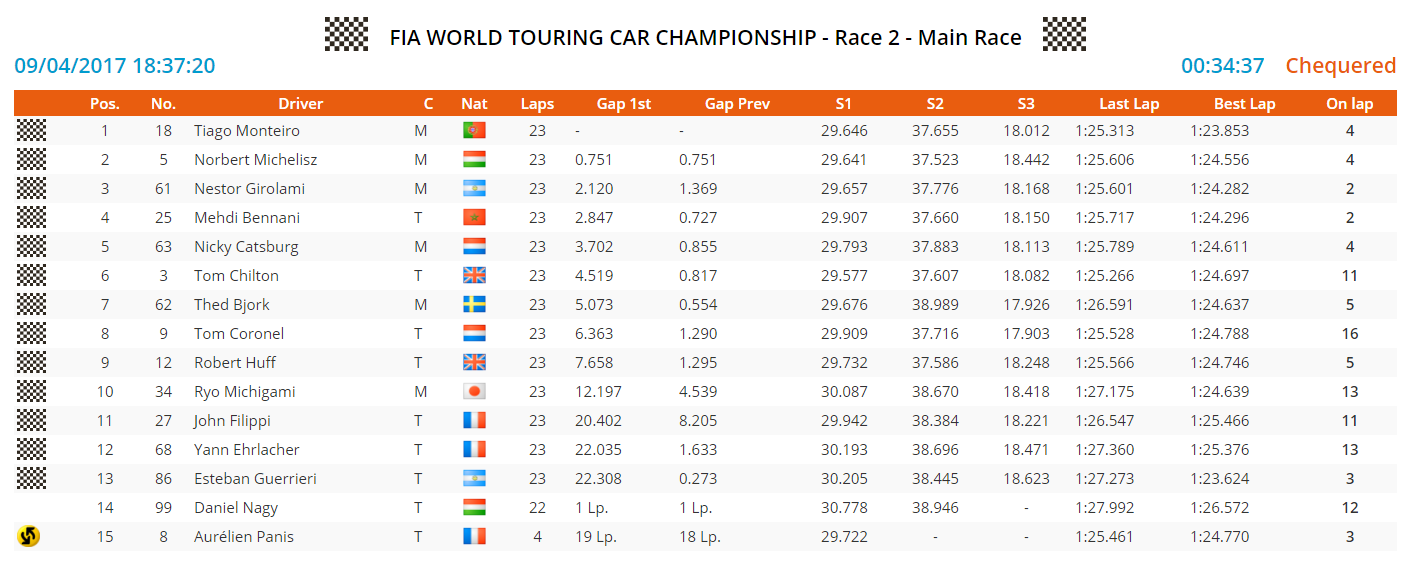Click the UK flag for Tom Chilton
Image resolution: width=1415 pixels, height=582 pixels.
pos(474,276)
